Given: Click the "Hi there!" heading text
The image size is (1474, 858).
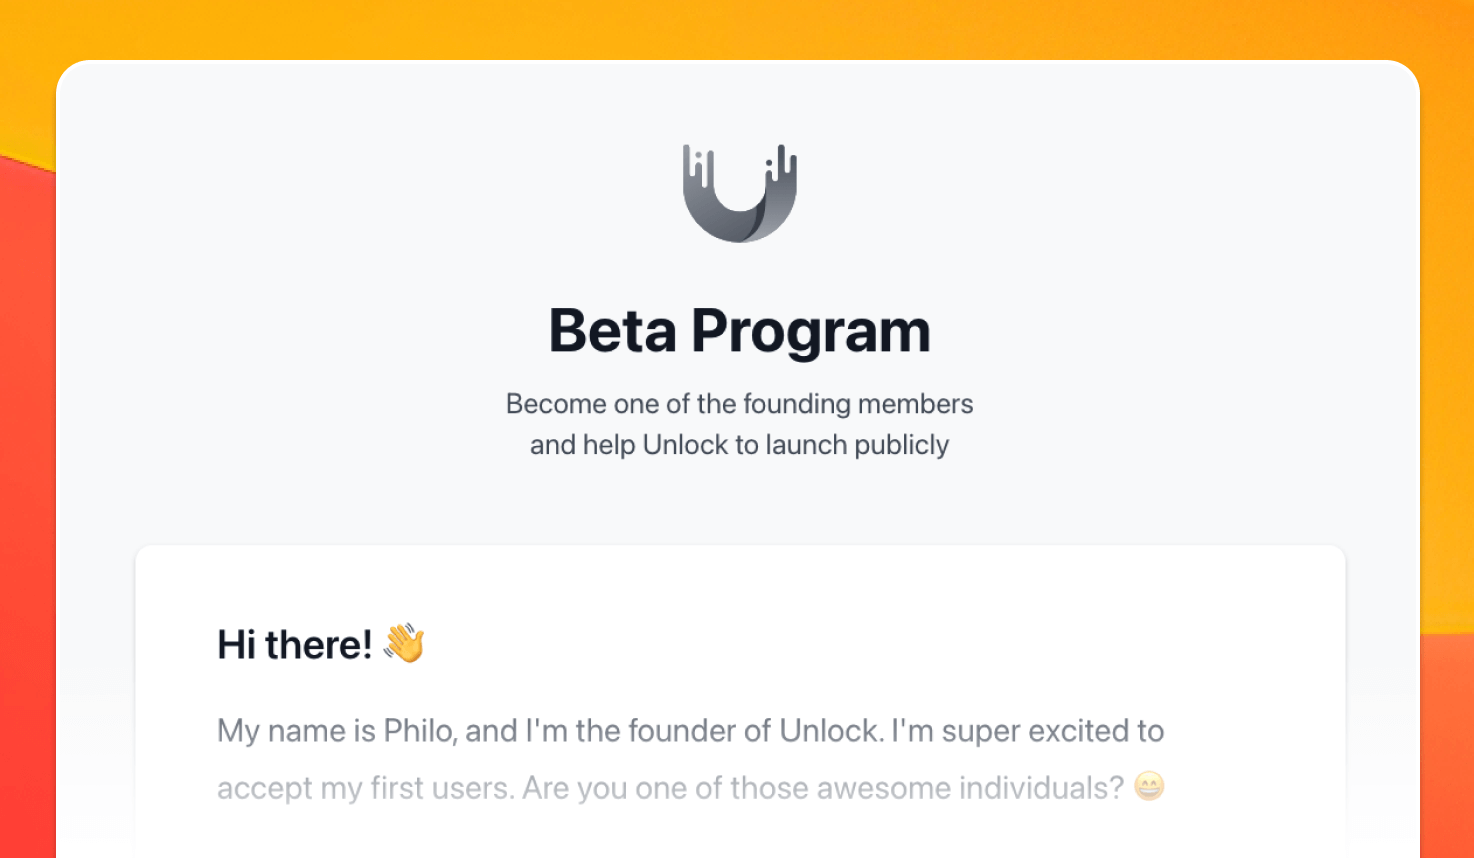Looking at the screenshot, I should [x=295, y=645].
